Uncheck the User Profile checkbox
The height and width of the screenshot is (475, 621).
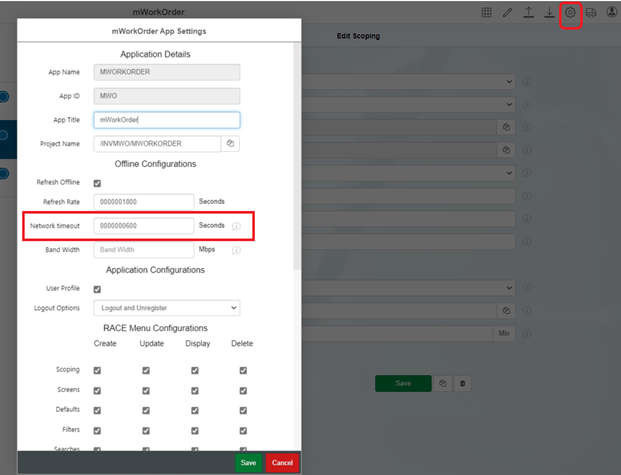[97, 289]
